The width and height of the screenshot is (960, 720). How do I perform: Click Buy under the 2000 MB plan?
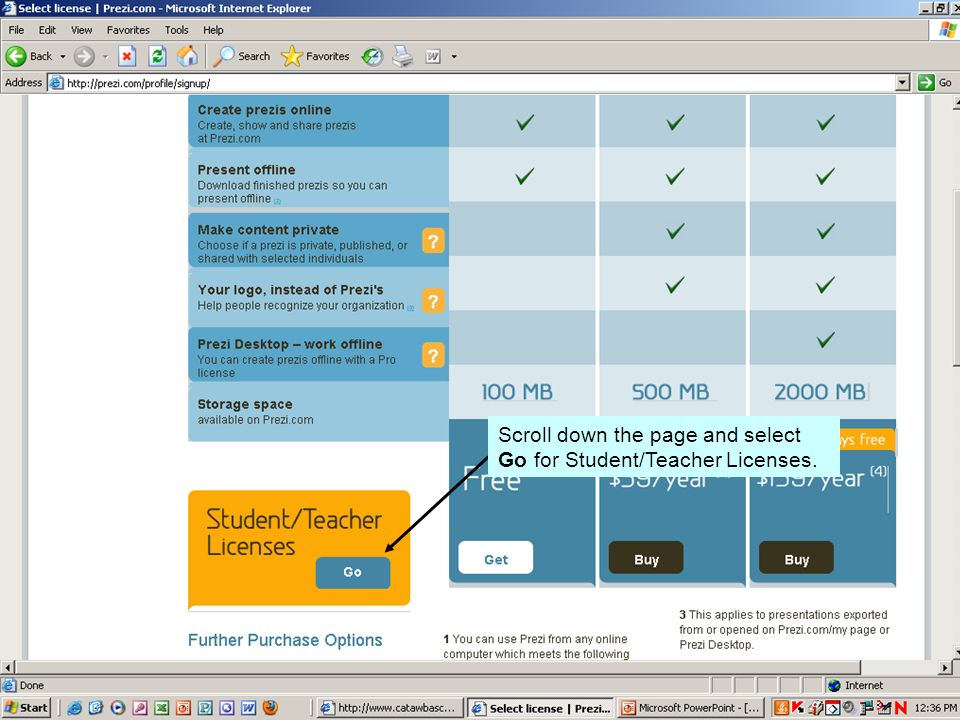click(x=796, y=558)
